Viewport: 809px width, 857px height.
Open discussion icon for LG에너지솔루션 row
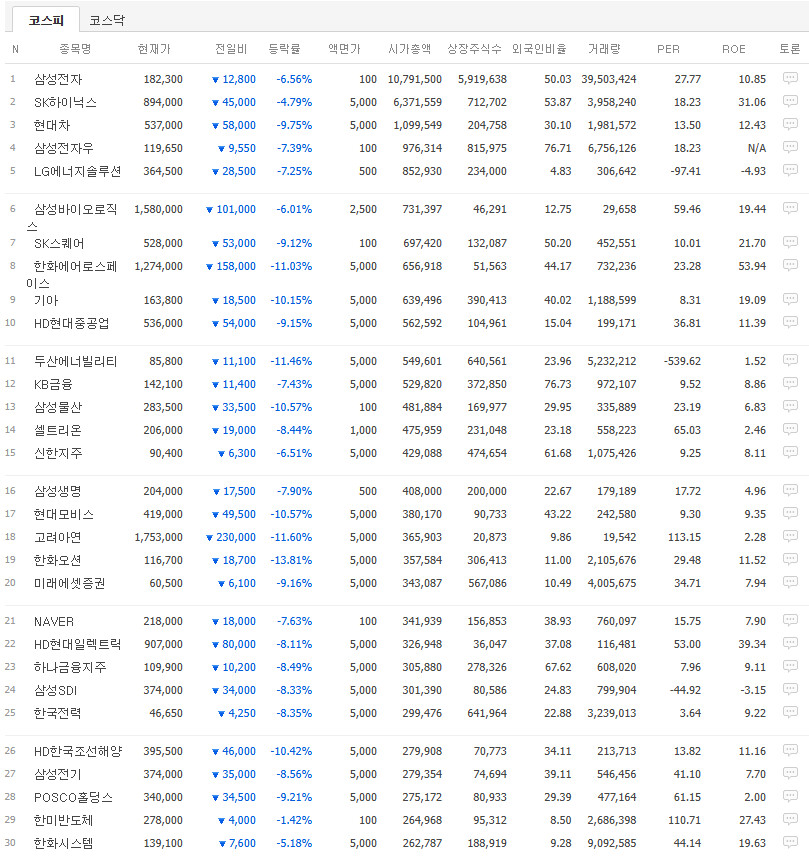point(790,170)
